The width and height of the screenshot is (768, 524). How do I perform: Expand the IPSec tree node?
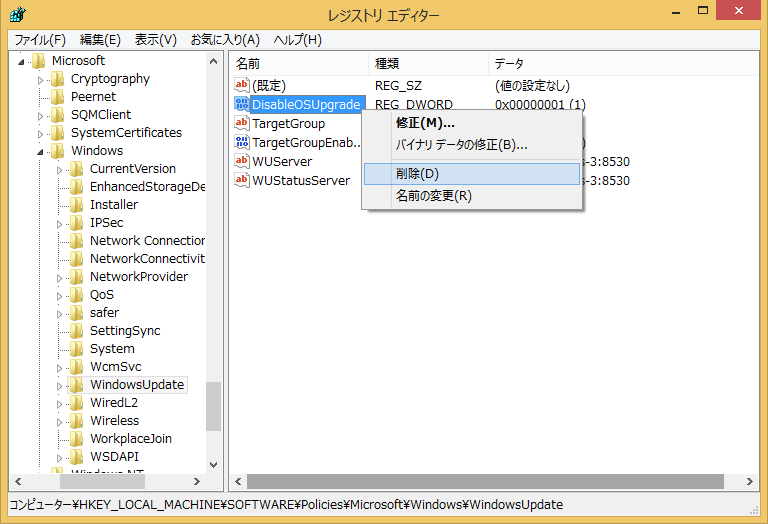click(x=59, y=224)
